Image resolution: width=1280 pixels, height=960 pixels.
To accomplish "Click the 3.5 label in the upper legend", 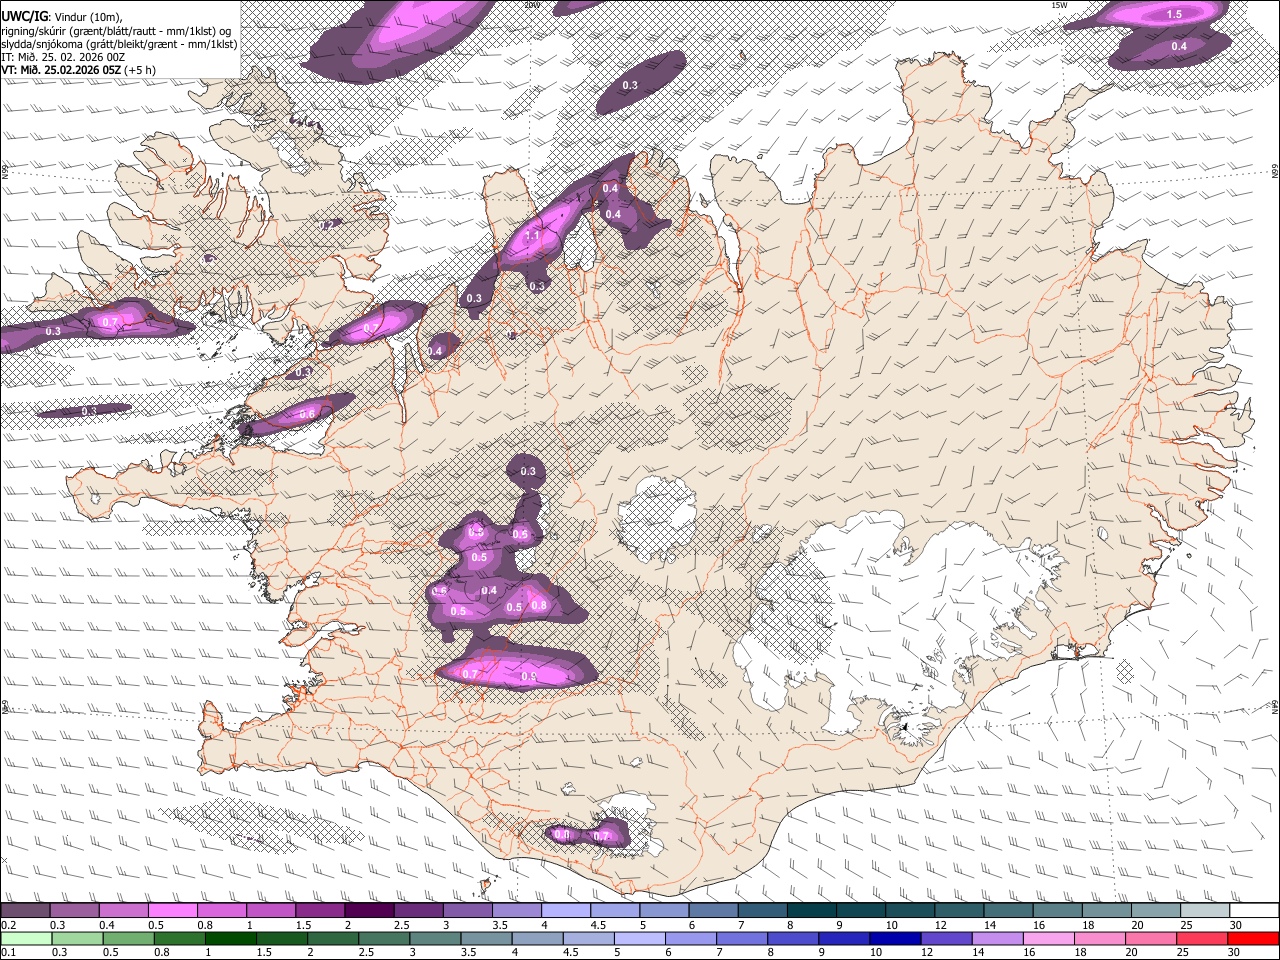I will click(498, 925).
